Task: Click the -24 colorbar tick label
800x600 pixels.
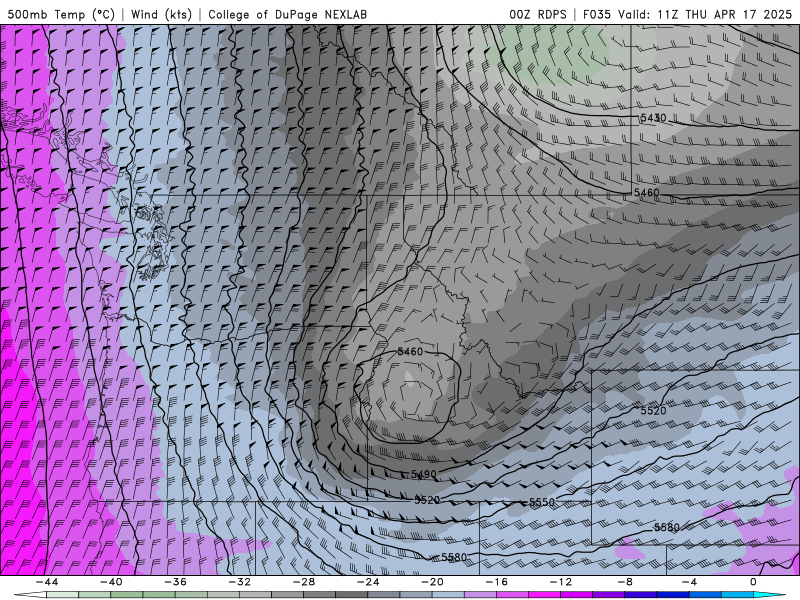Action: (x=368, y=582)
